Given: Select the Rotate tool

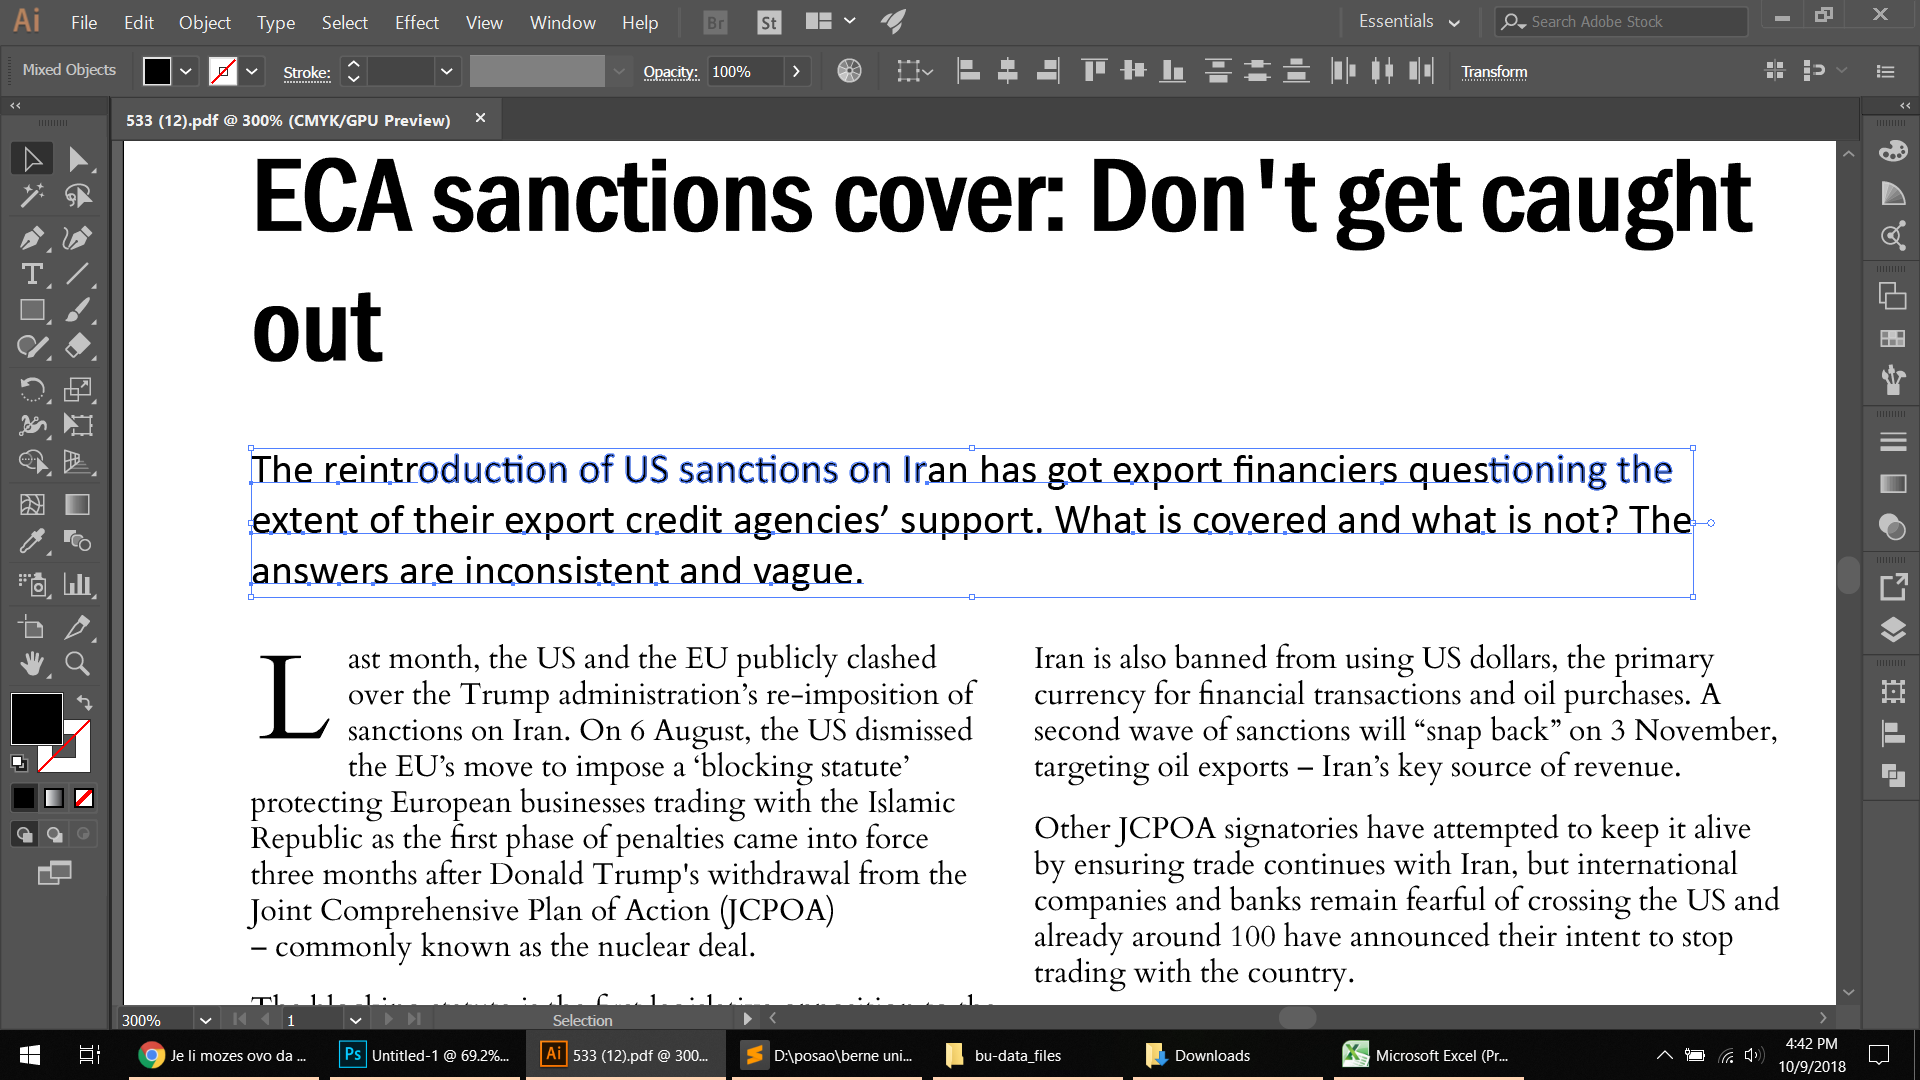Looking at the screenshot, I should click(x=32, y=389).
